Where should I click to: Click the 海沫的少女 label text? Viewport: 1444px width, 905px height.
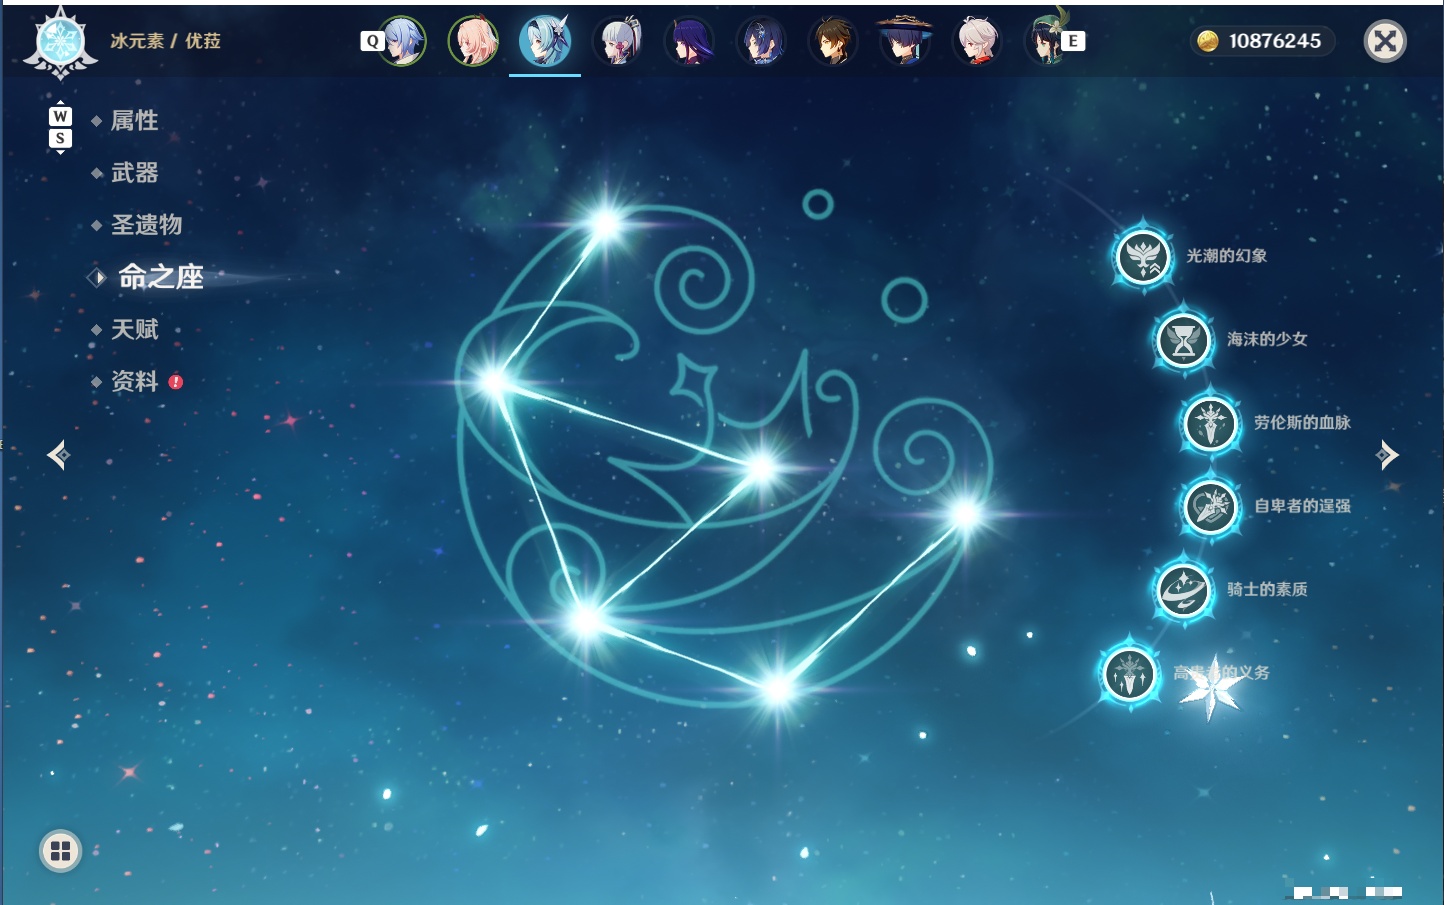[x=1267, y=339]
